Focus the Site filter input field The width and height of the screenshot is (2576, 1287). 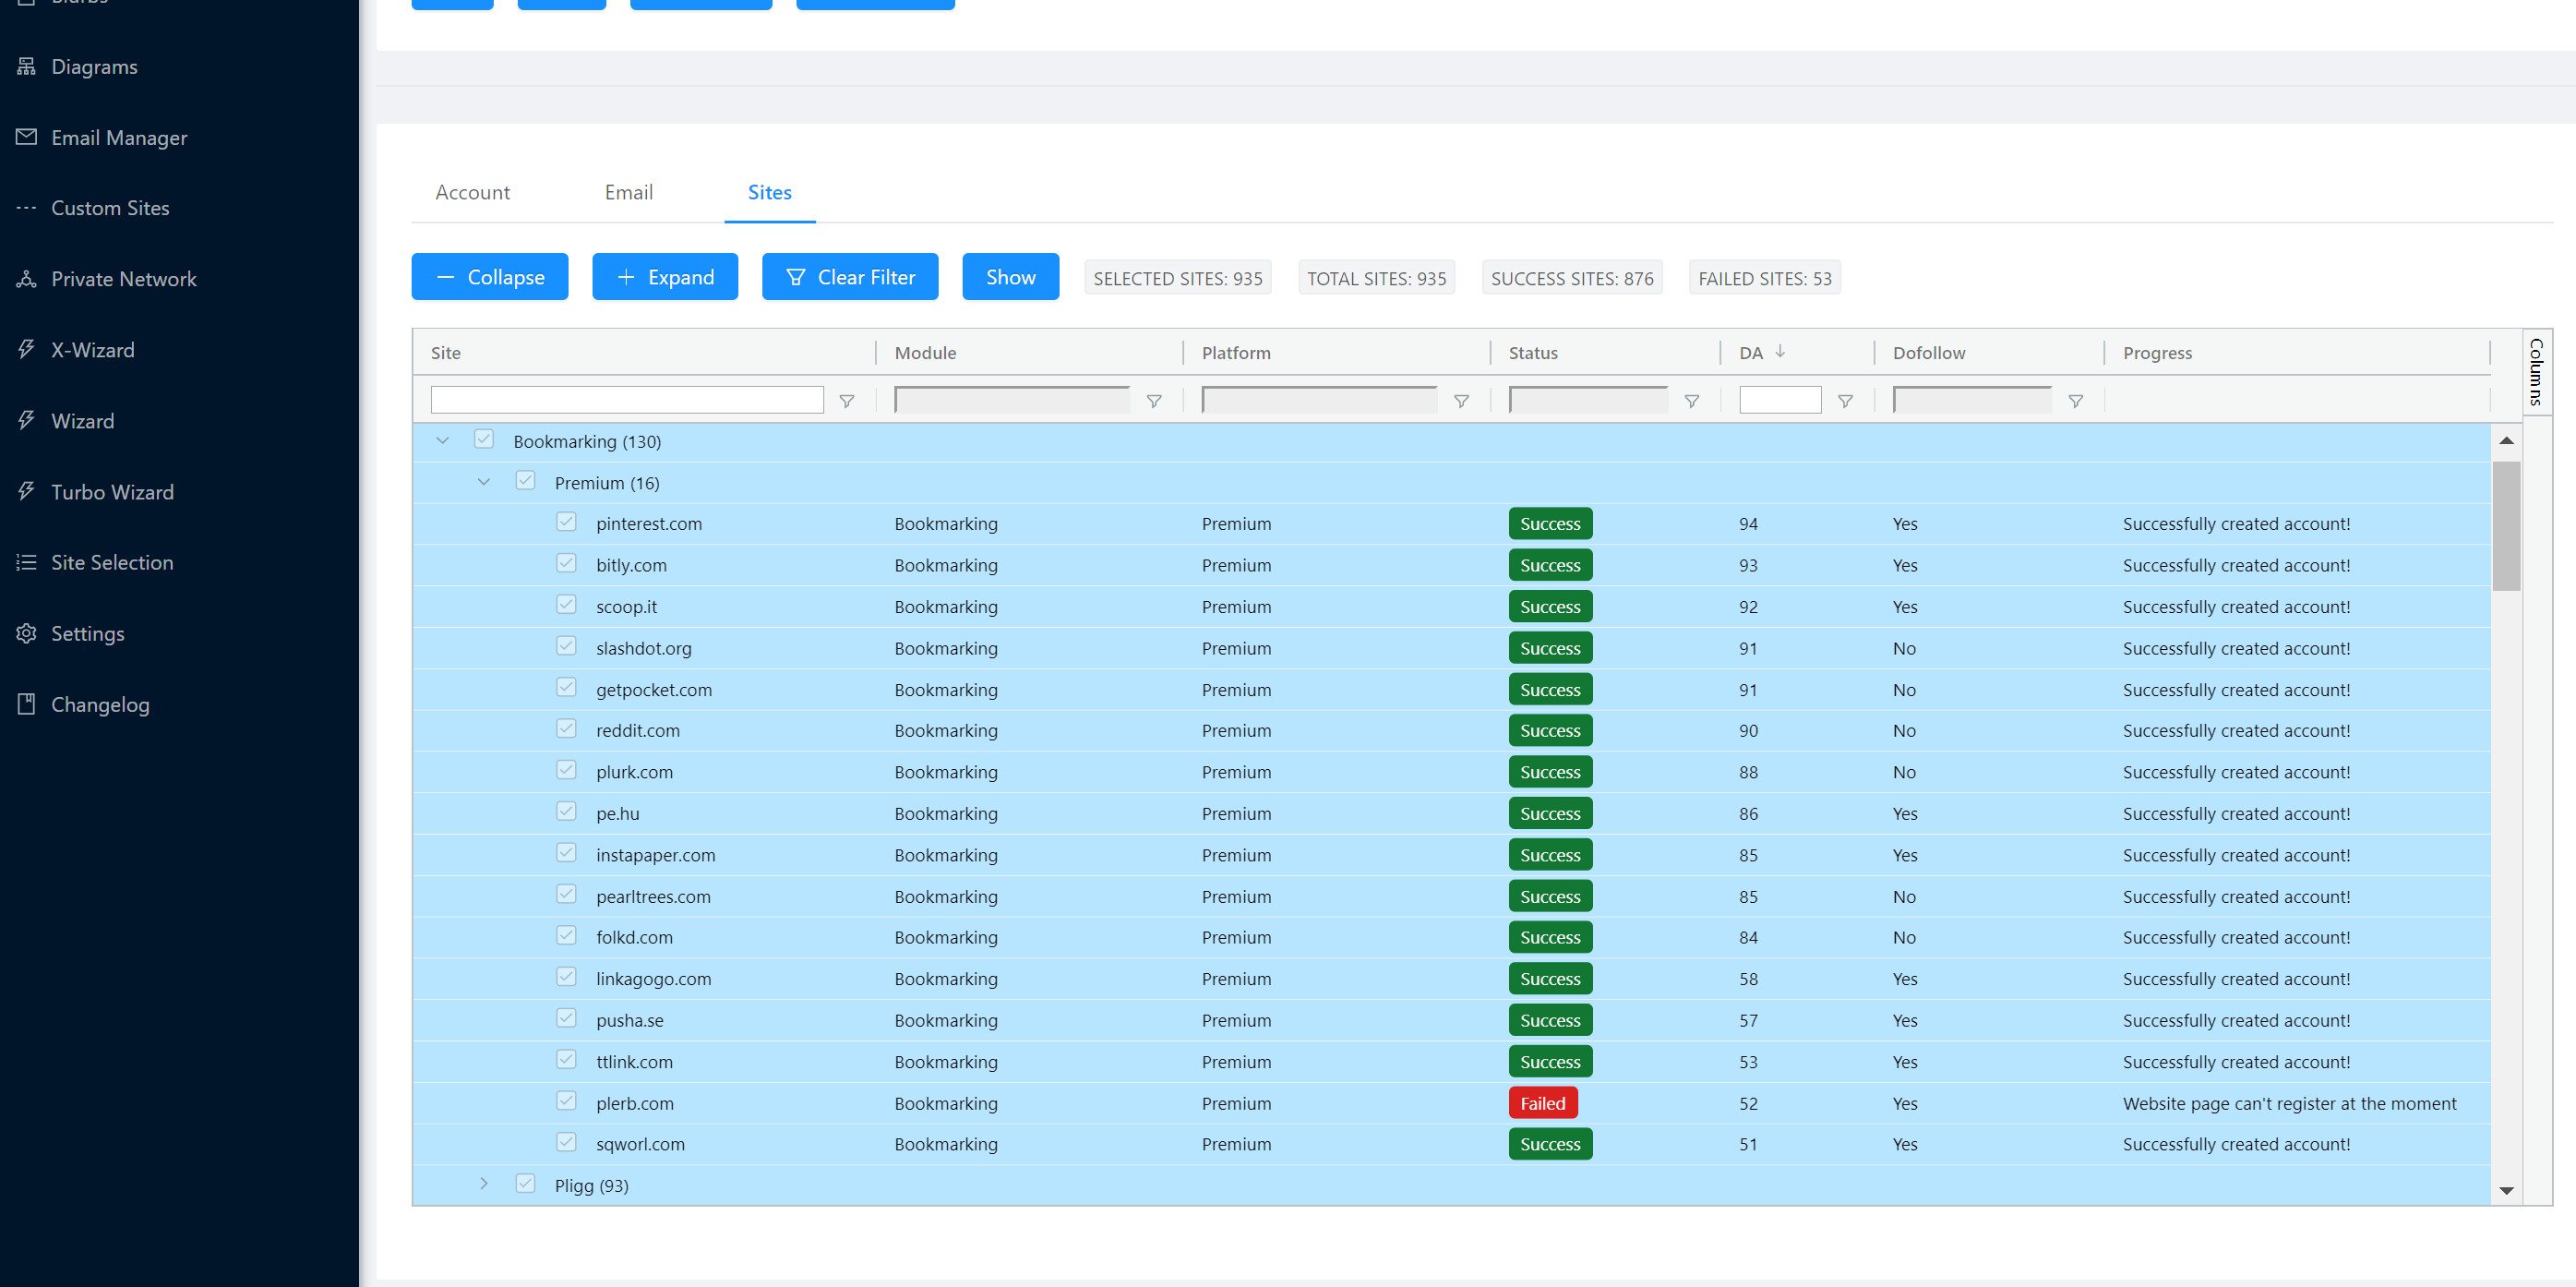[x=627, y=400]
